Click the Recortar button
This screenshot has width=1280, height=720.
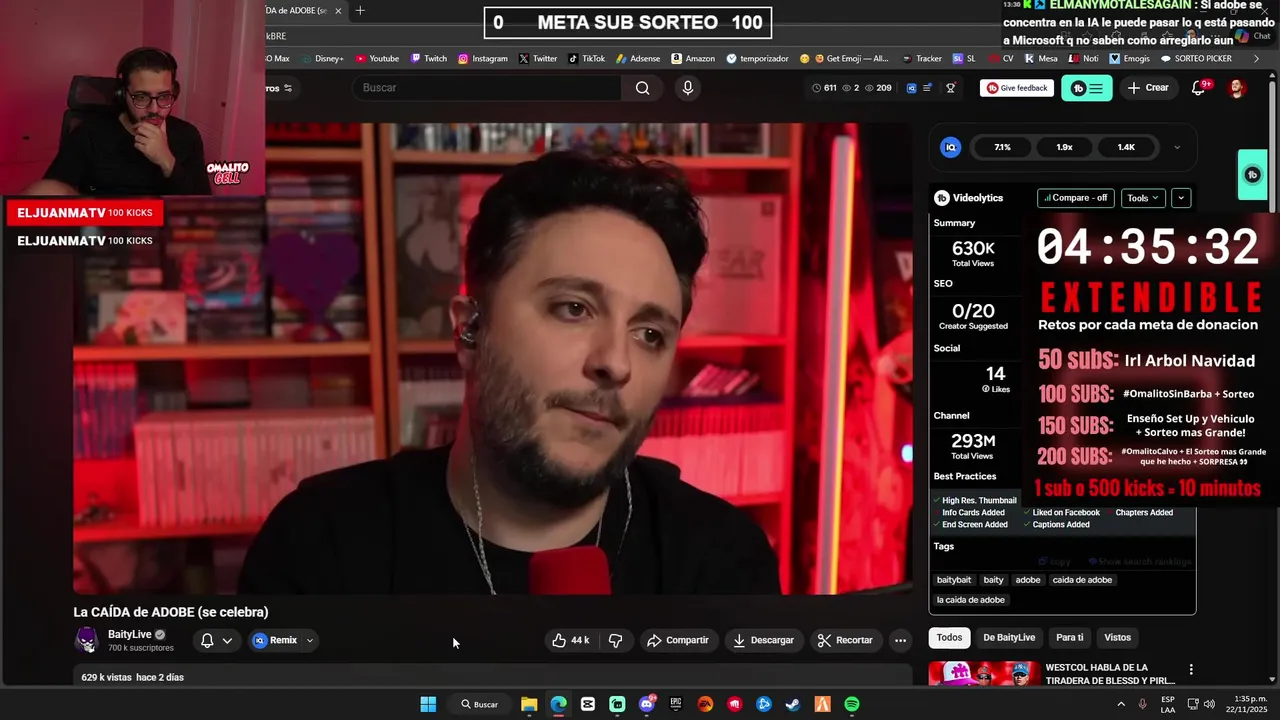pyautogui.click(x=845, y=640)
